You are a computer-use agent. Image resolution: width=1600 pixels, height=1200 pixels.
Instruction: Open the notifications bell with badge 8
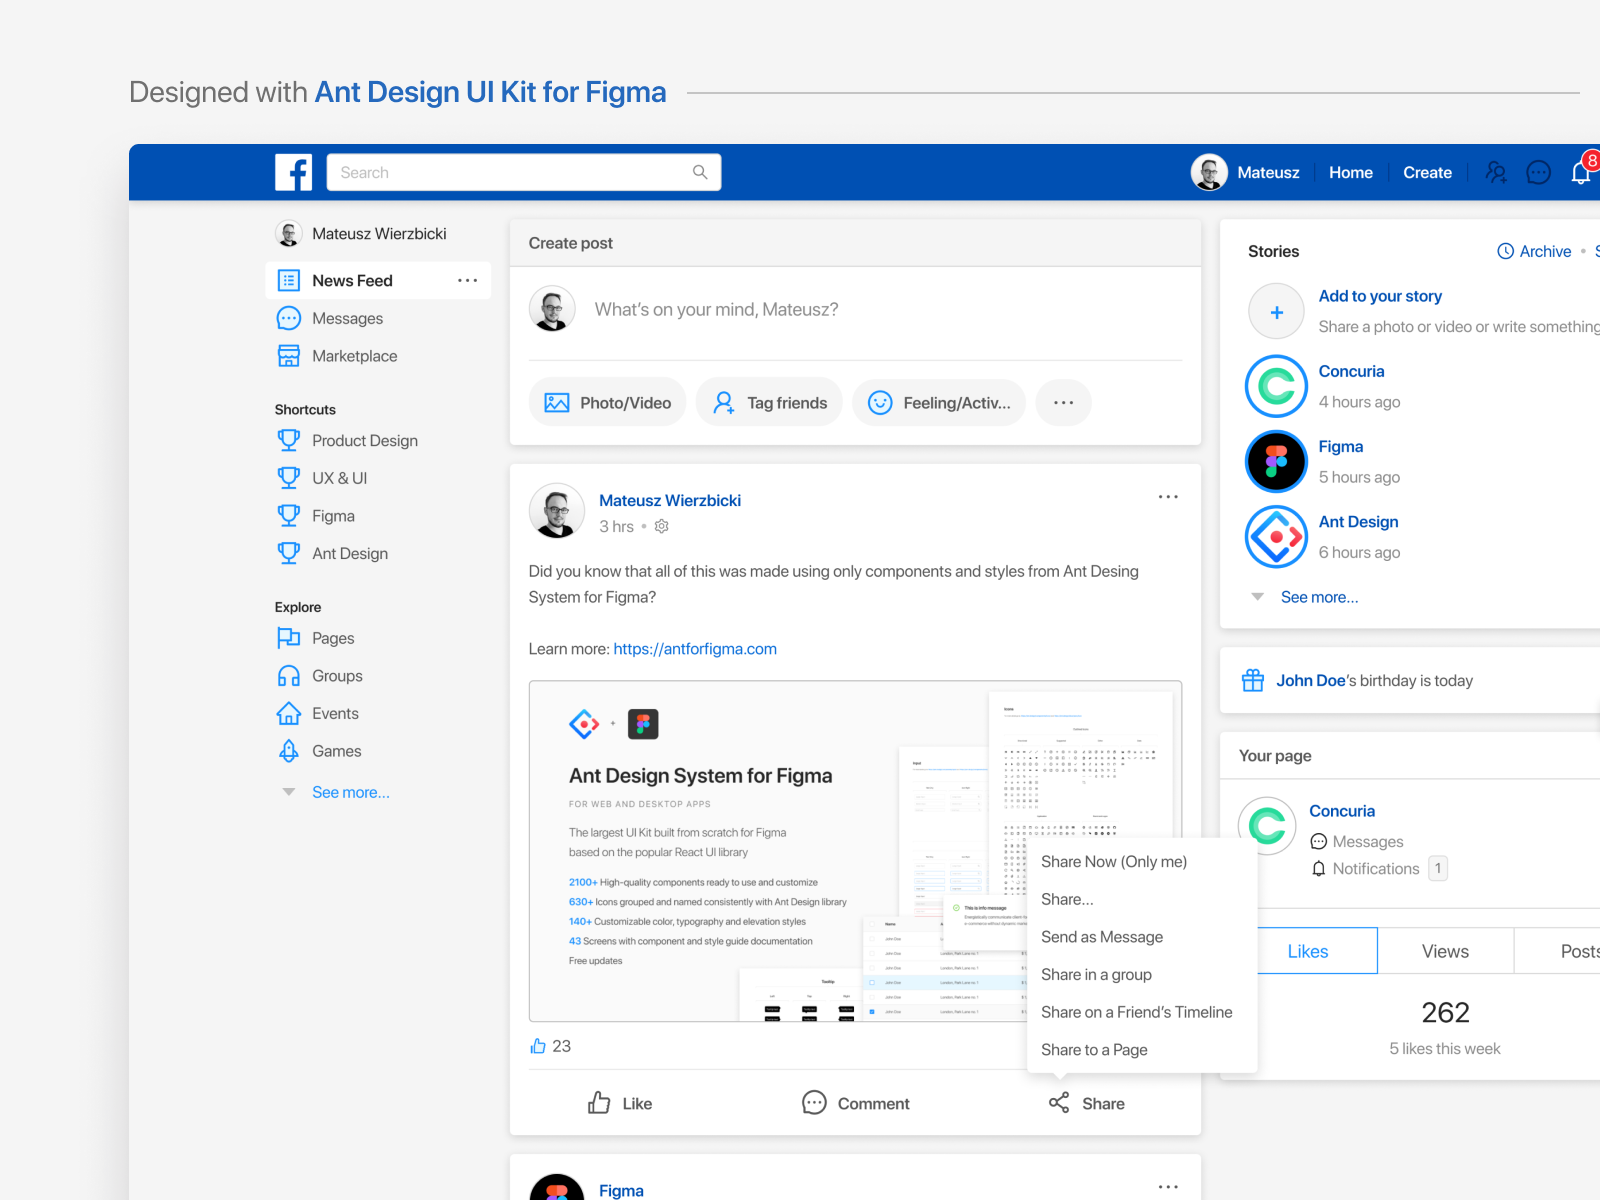1582,170
